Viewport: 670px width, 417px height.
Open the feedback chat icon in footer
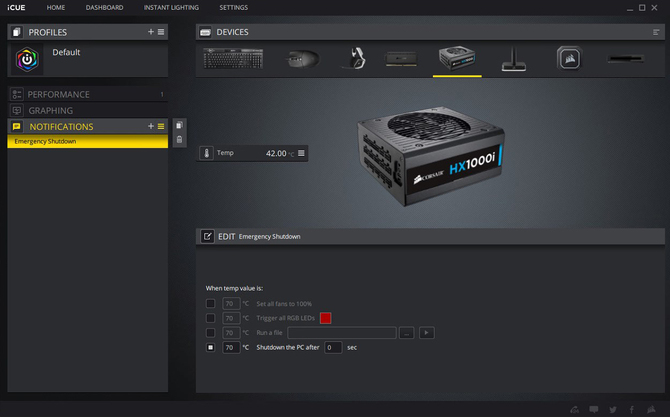point(594,409)
